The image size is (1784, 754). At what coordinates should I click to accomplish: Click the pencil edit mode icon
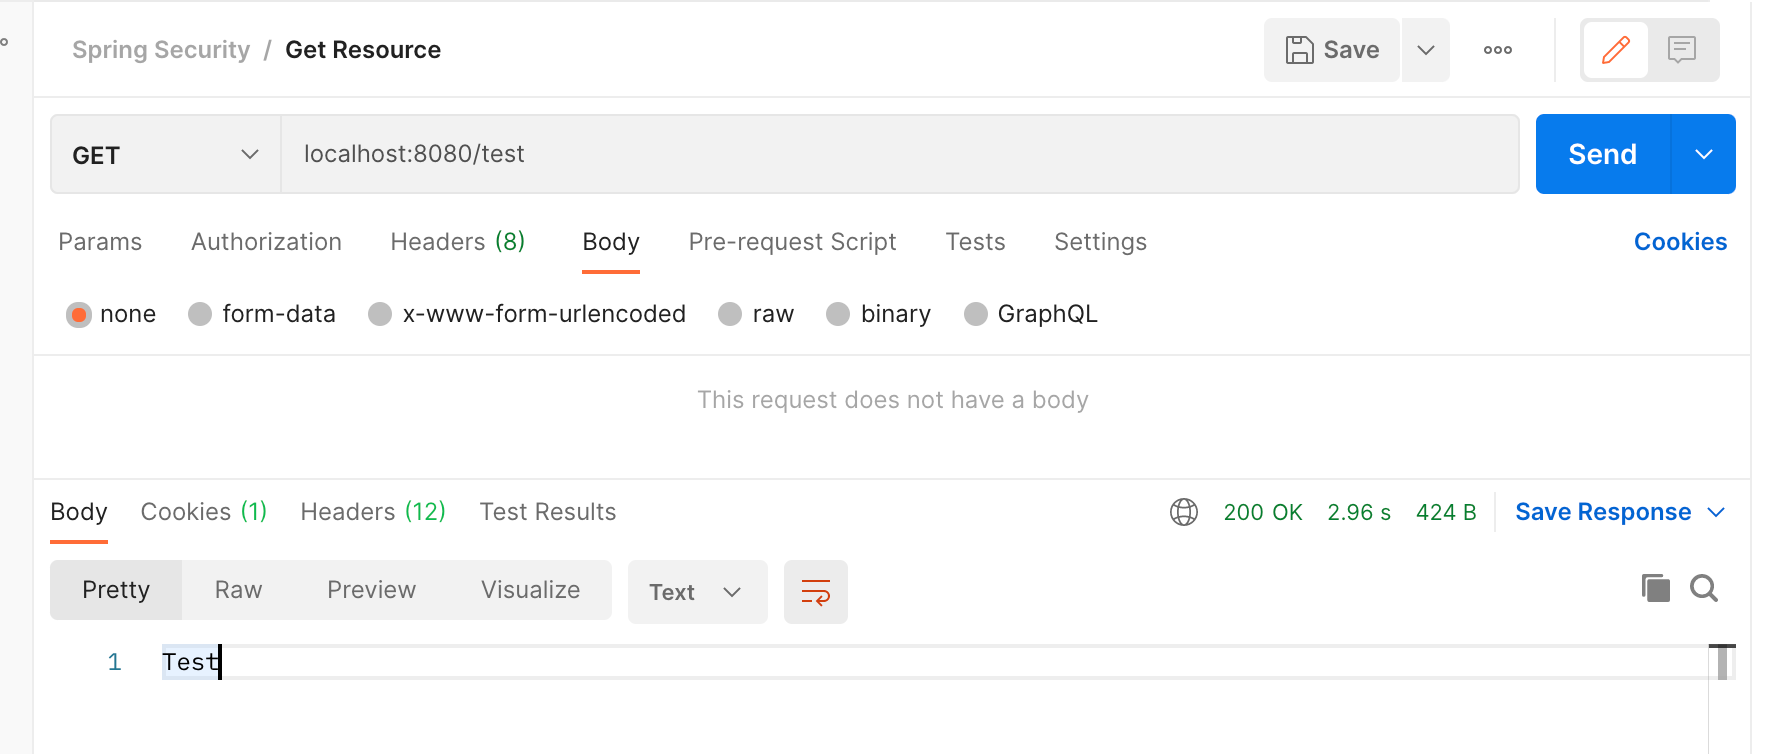click(1615, 50)
